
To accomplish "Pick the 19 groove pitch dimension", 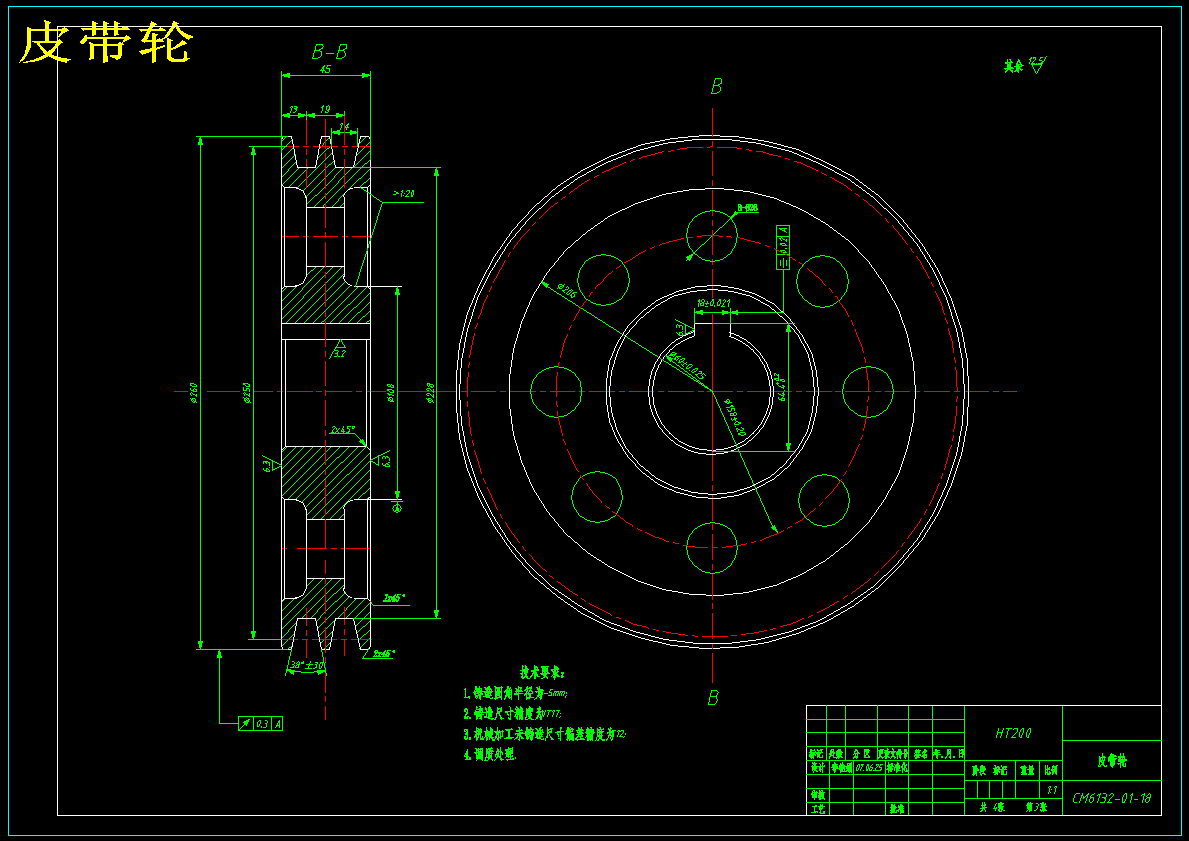I will point(325,109).
